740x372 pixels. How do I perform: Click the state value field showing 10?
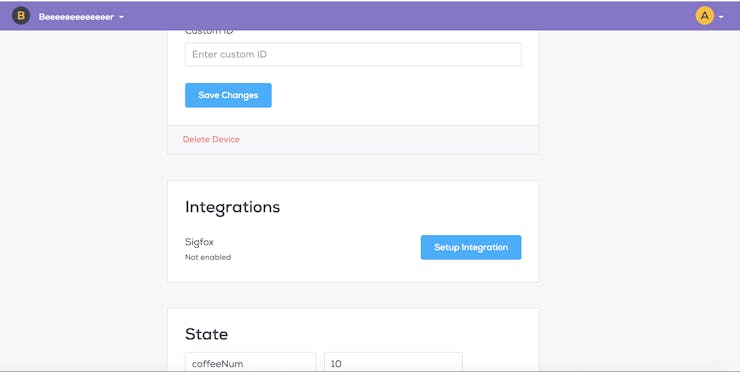tap(393, 362)
